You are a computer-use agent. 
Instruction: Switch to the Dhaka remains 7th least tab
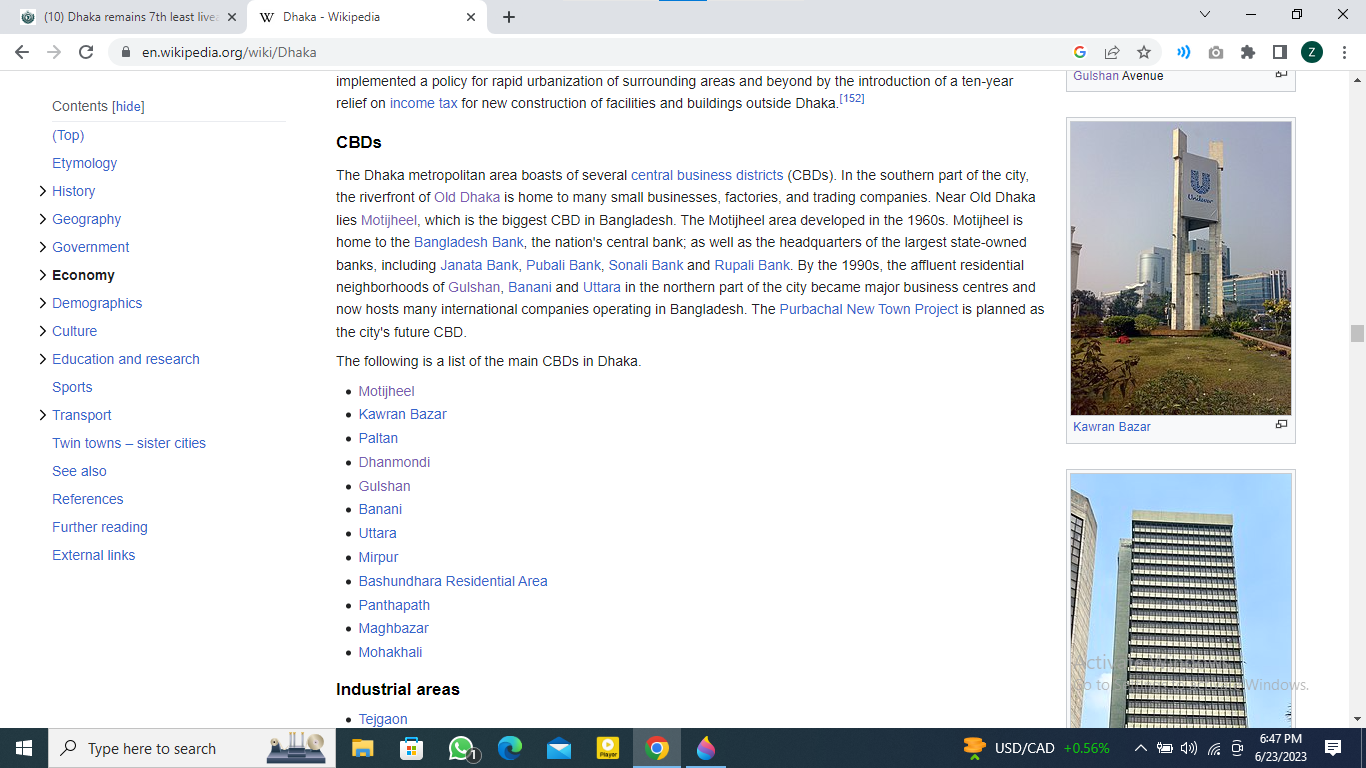[x=130, y=17]
